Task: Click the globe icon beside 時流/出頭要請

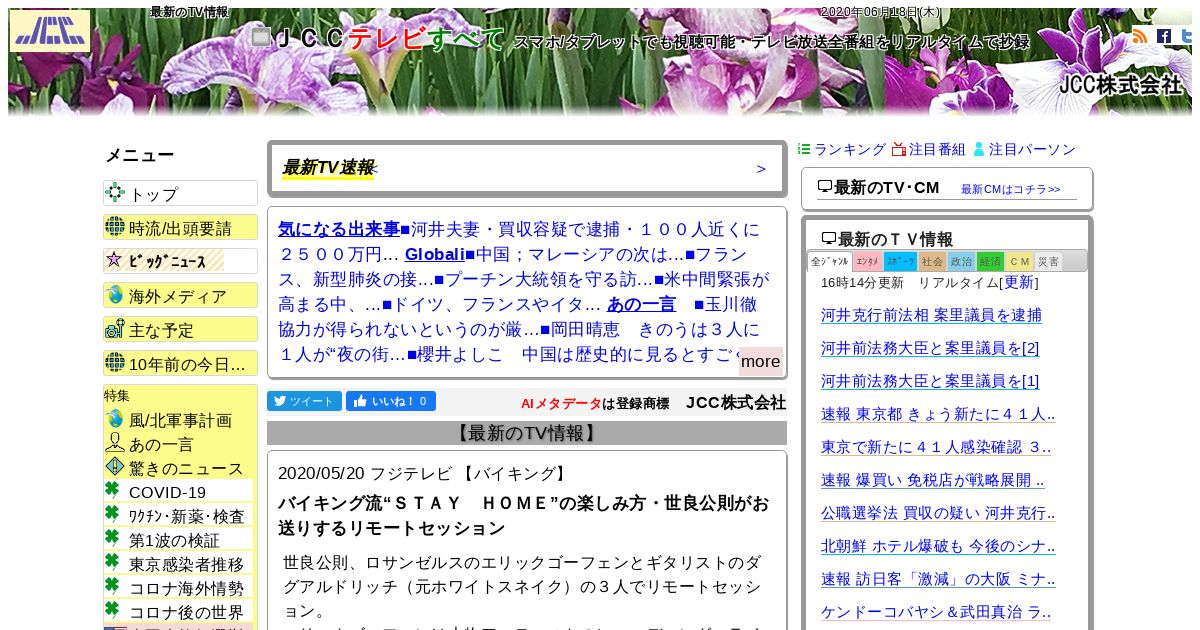Action: point(115,227)
